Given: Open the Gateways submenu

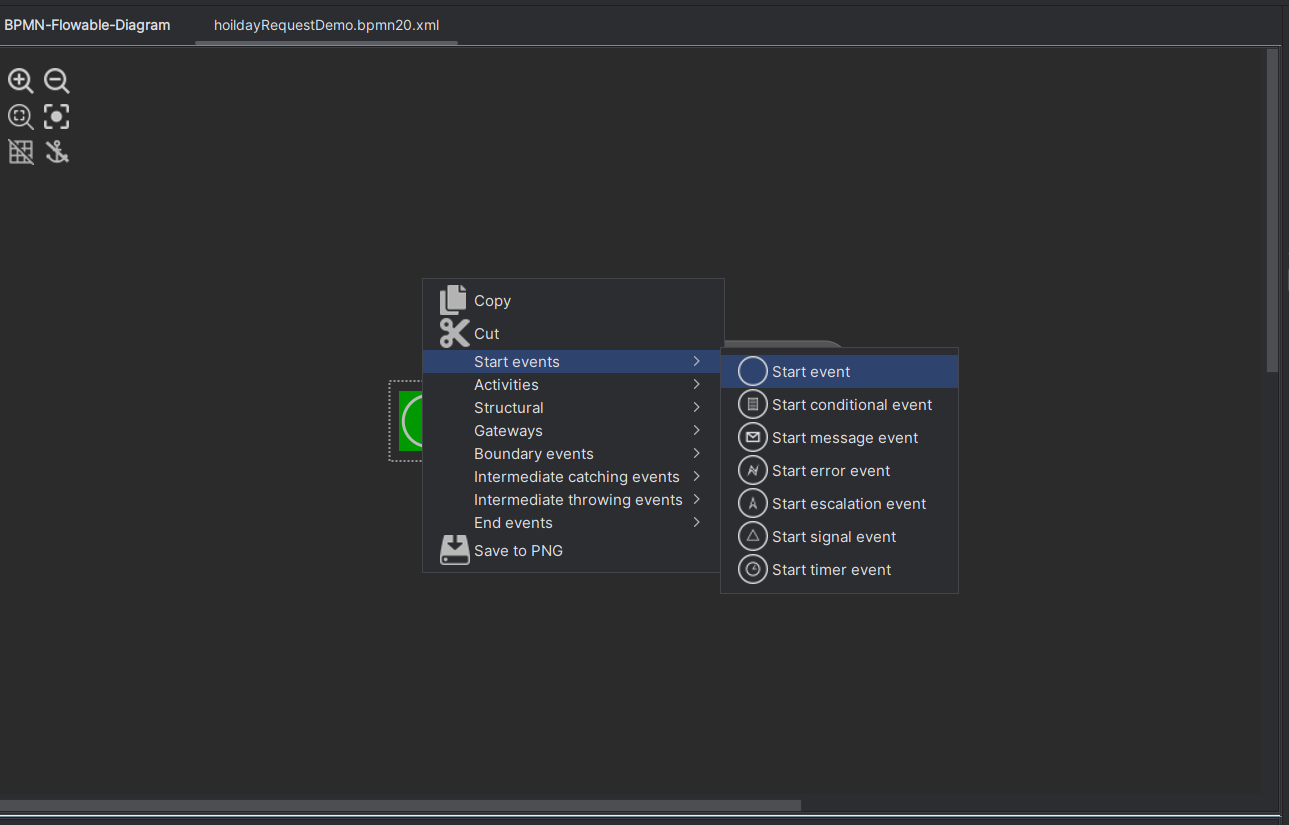Looking at the screenshot, I should [x=573, y=431].
